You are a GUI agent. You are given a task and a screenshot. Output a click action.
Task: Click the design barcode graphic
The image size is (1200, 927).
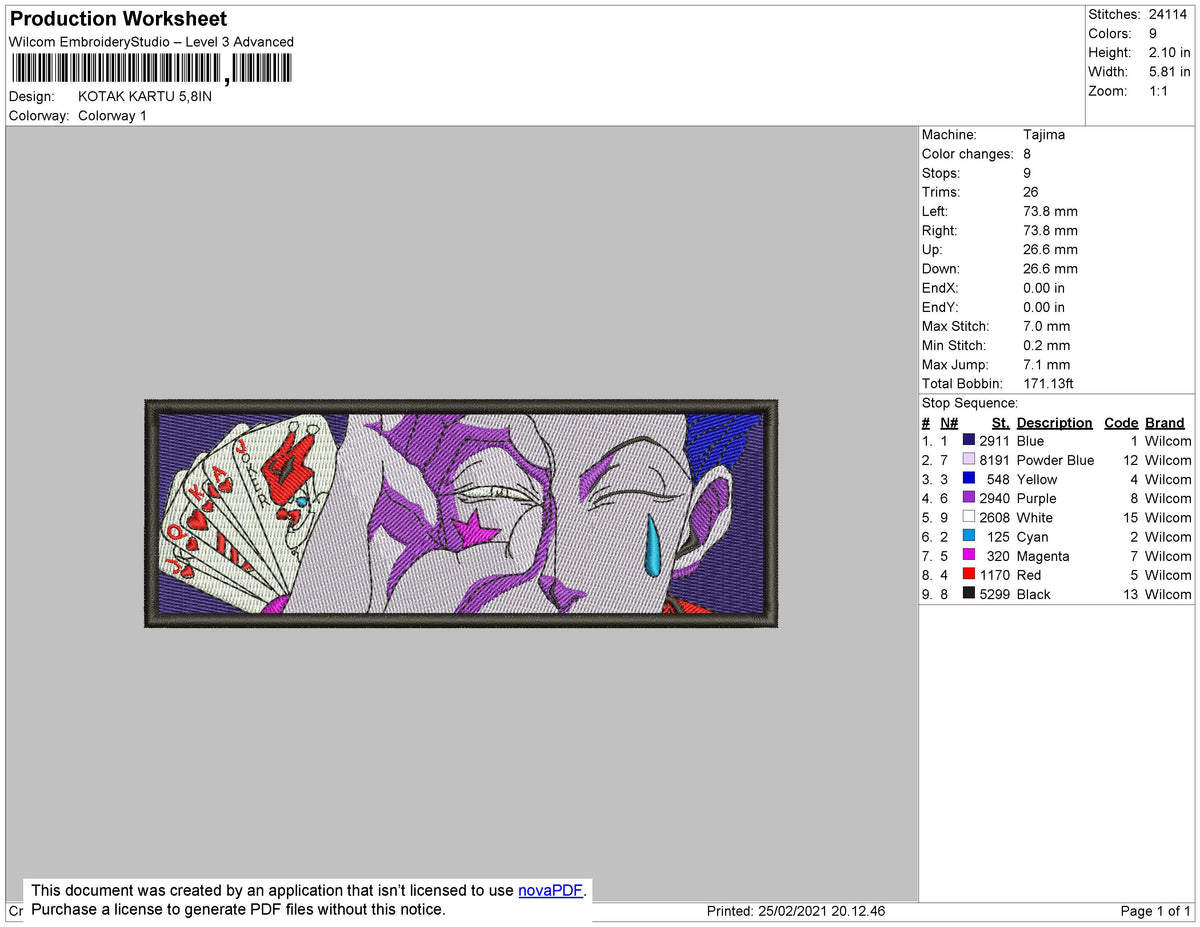(150, 66)
